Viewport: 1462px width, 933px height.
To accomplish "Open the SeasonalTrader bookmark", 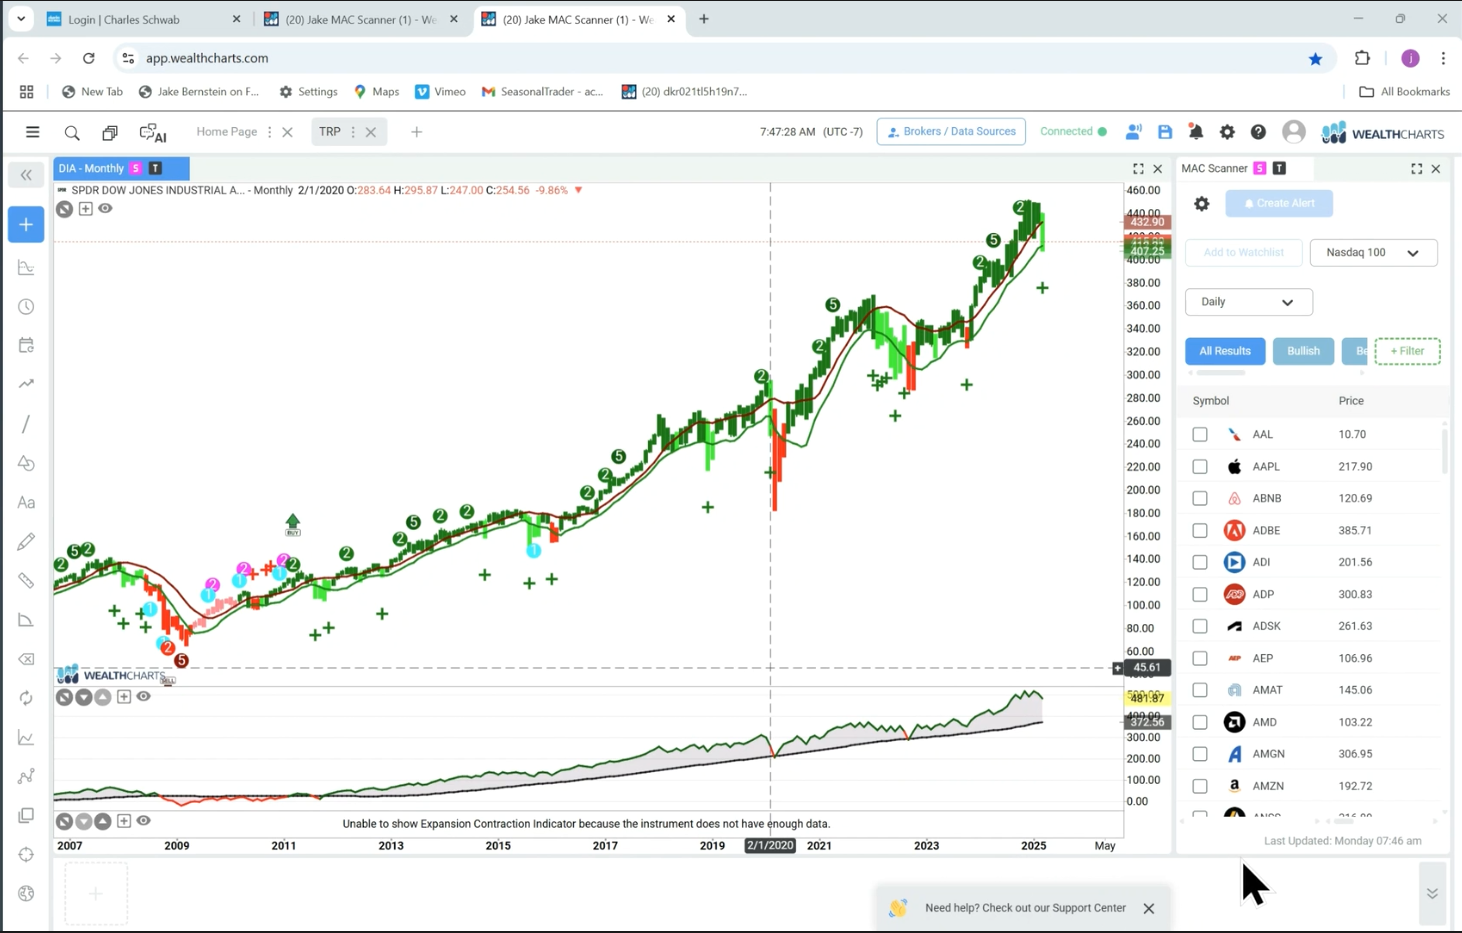I will click(542, 91).
